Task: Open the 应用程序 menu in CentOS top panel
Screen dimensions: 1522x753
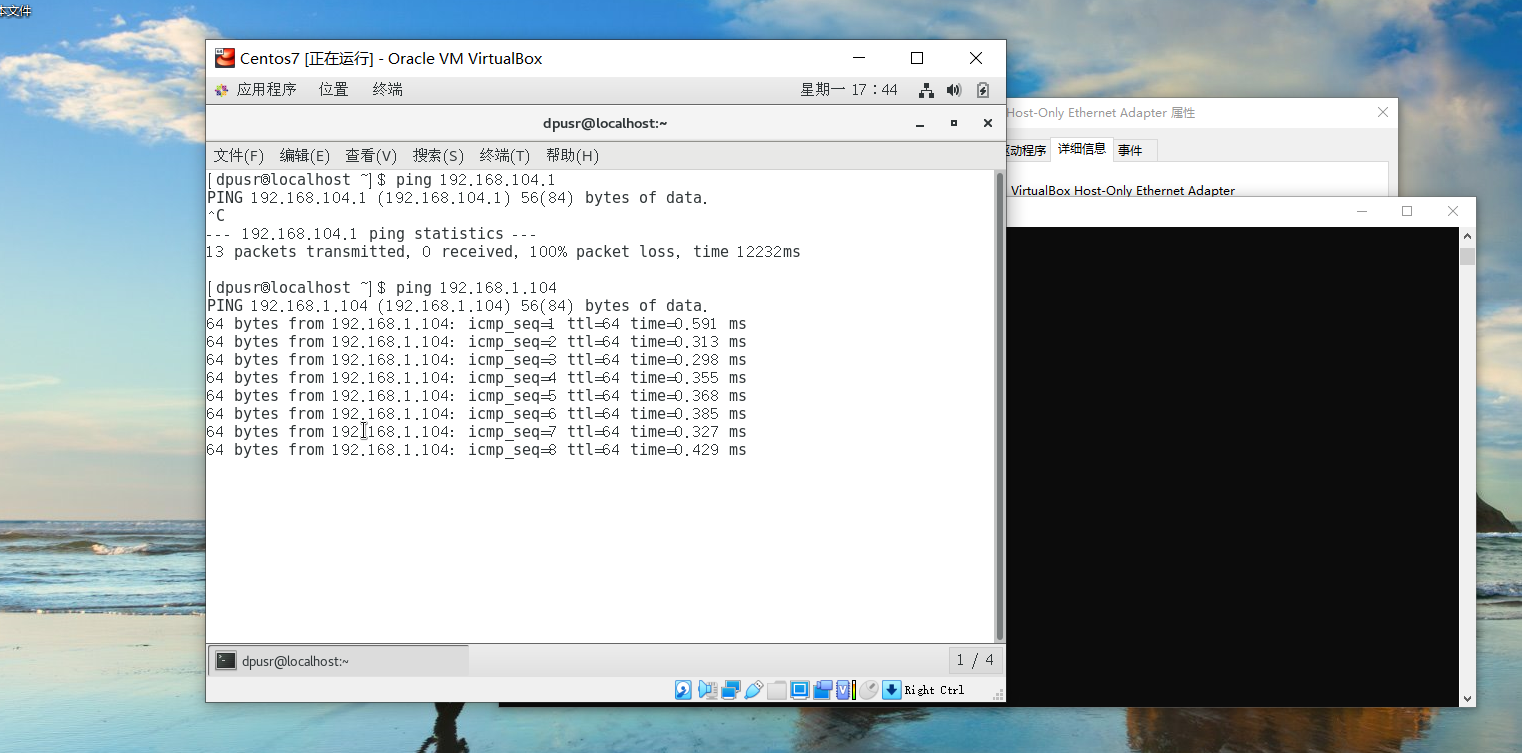Action: [x=266, y=90]
